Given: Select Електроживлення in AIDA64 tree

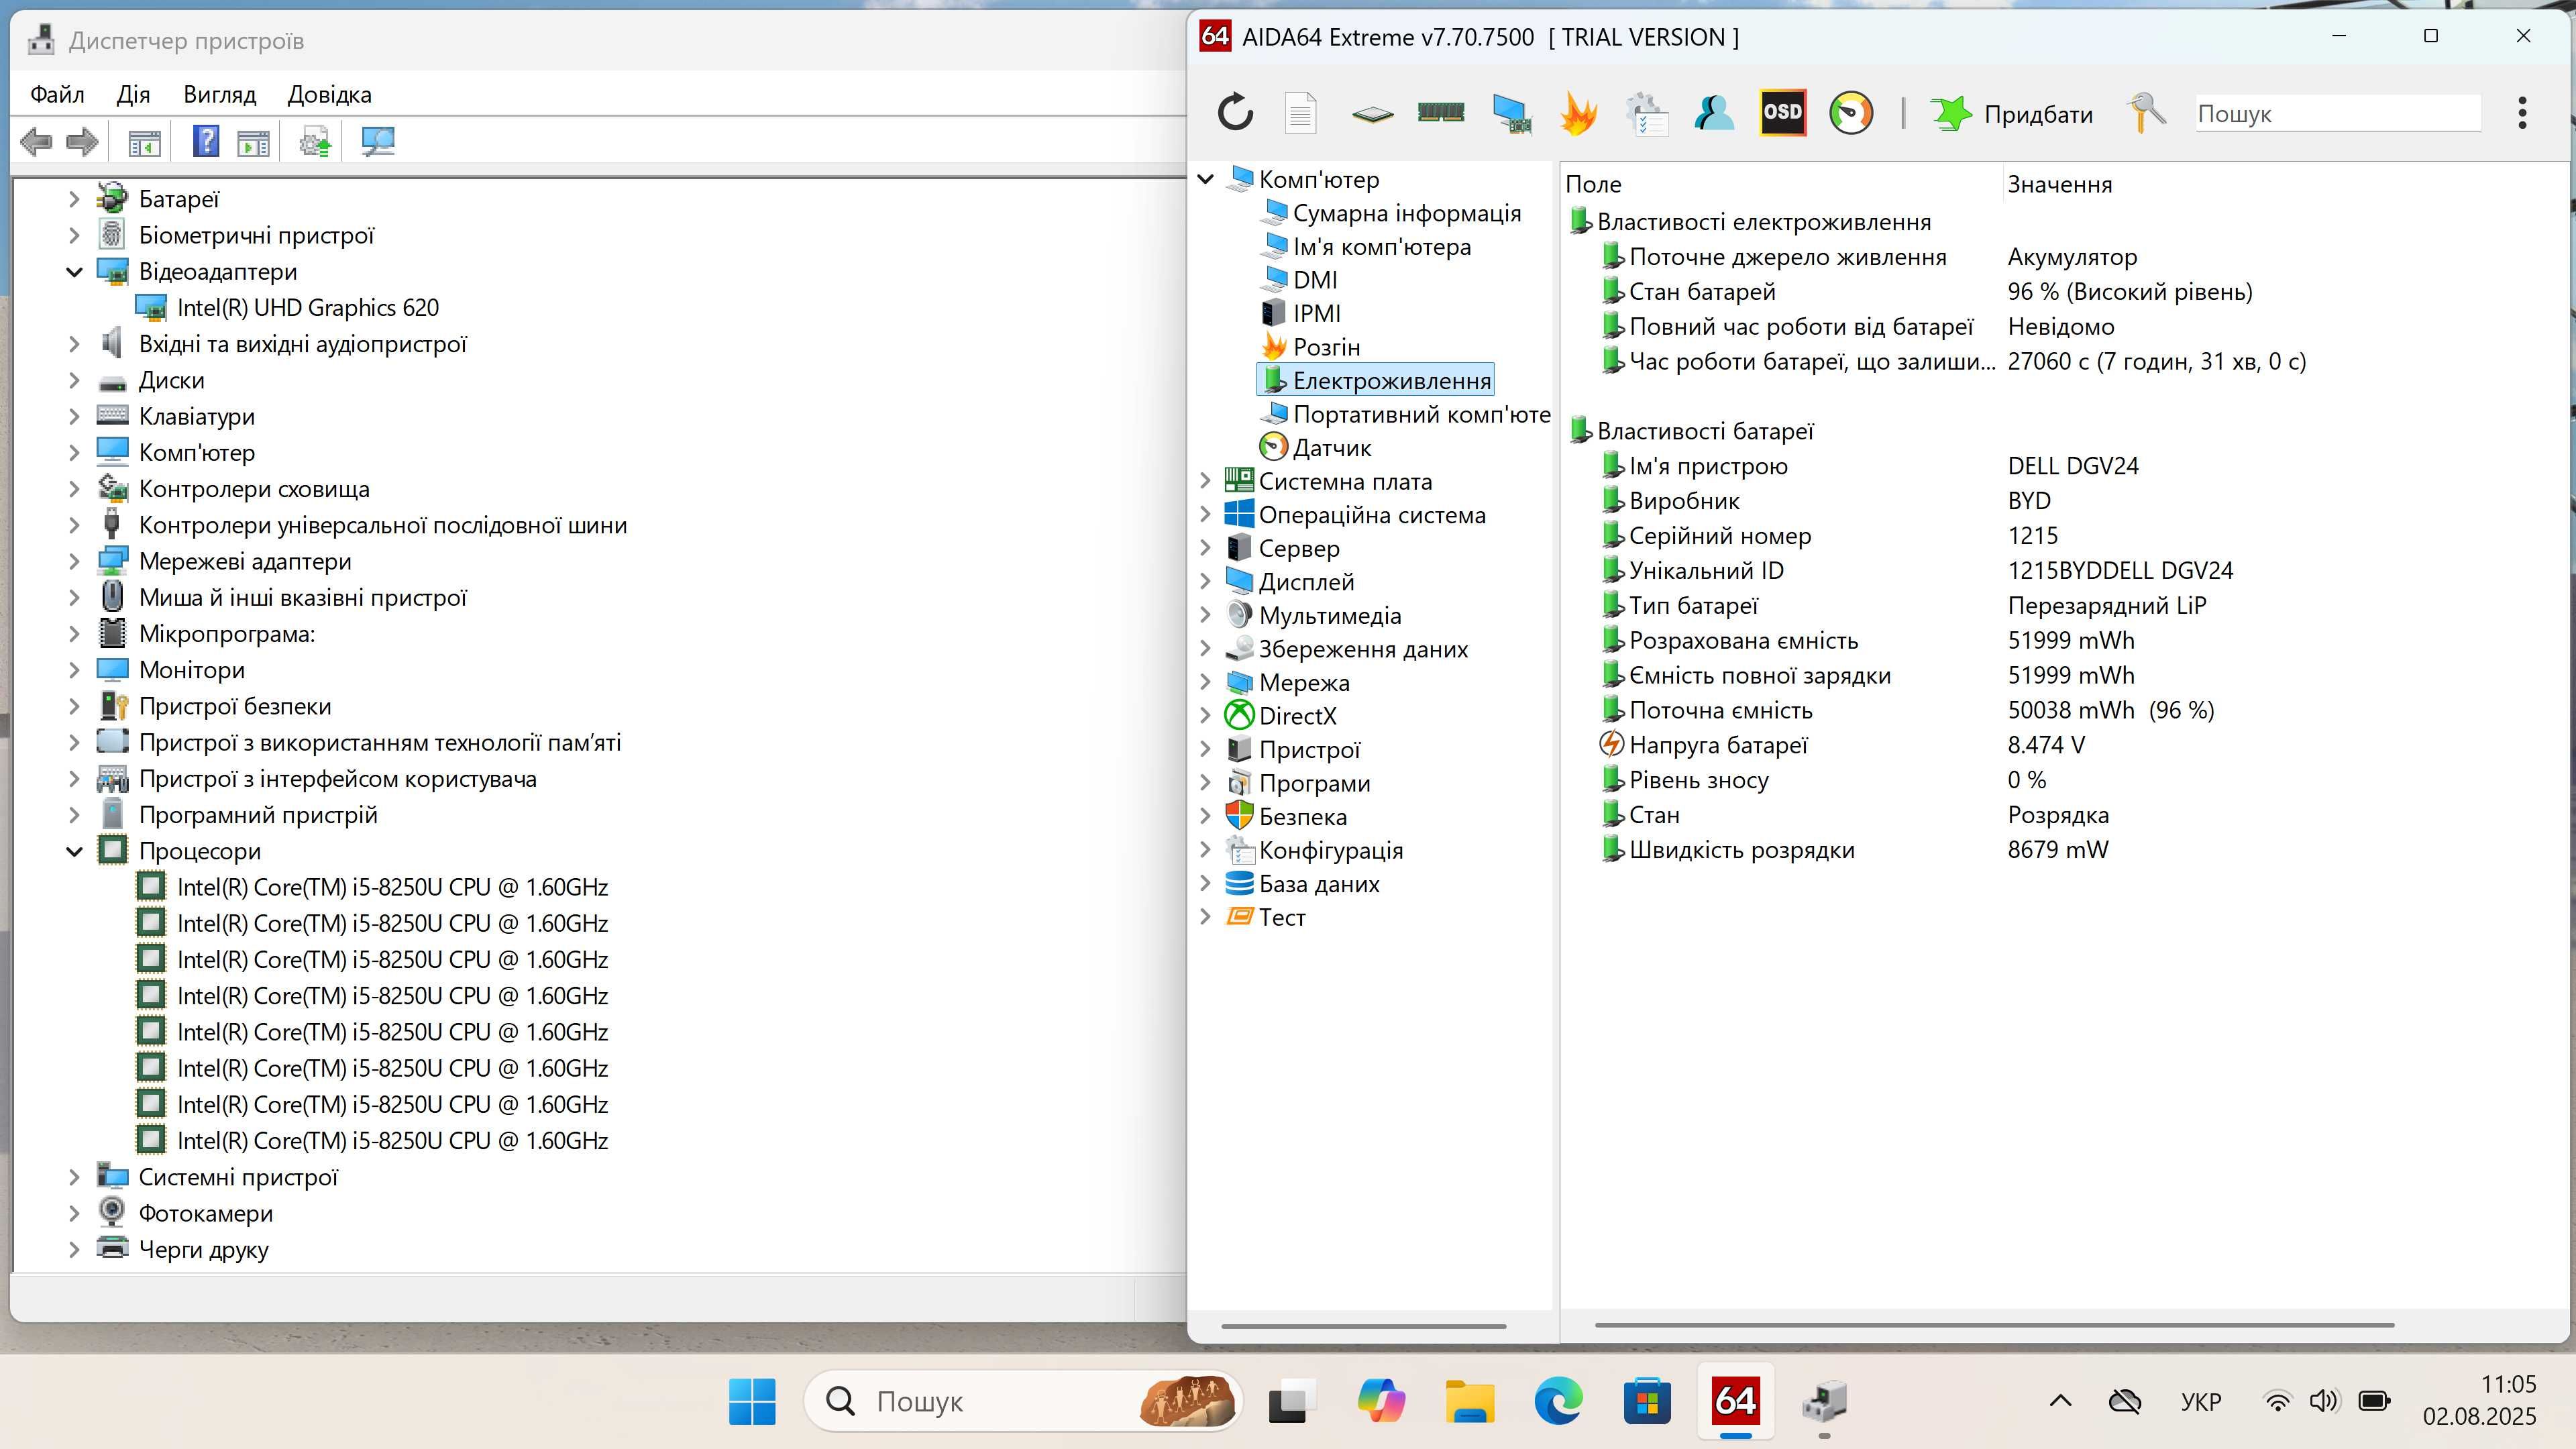Looking at the screenshot, I should pyautogui.click(x=1391, y=380).
